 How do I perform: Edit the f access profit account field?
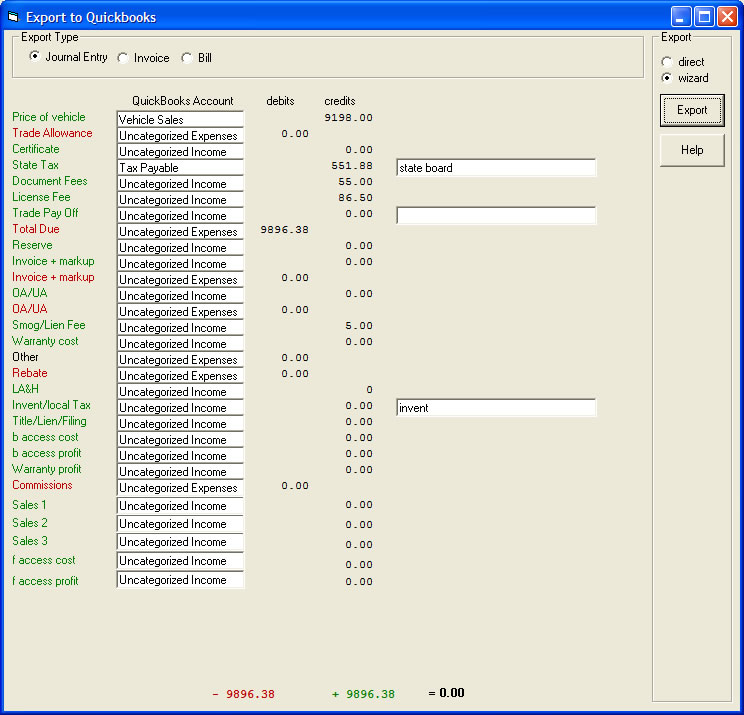[x=180, y=580]
